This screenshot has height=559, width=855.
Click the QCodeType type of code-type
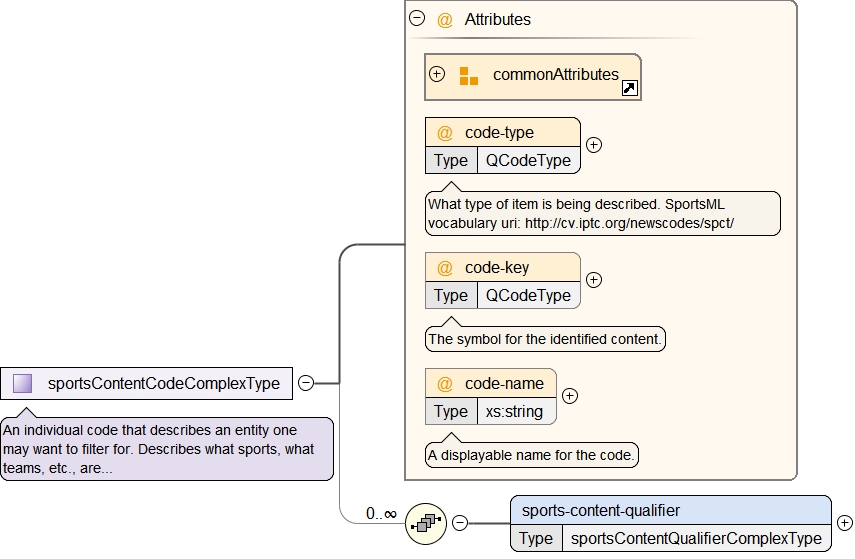528,161
